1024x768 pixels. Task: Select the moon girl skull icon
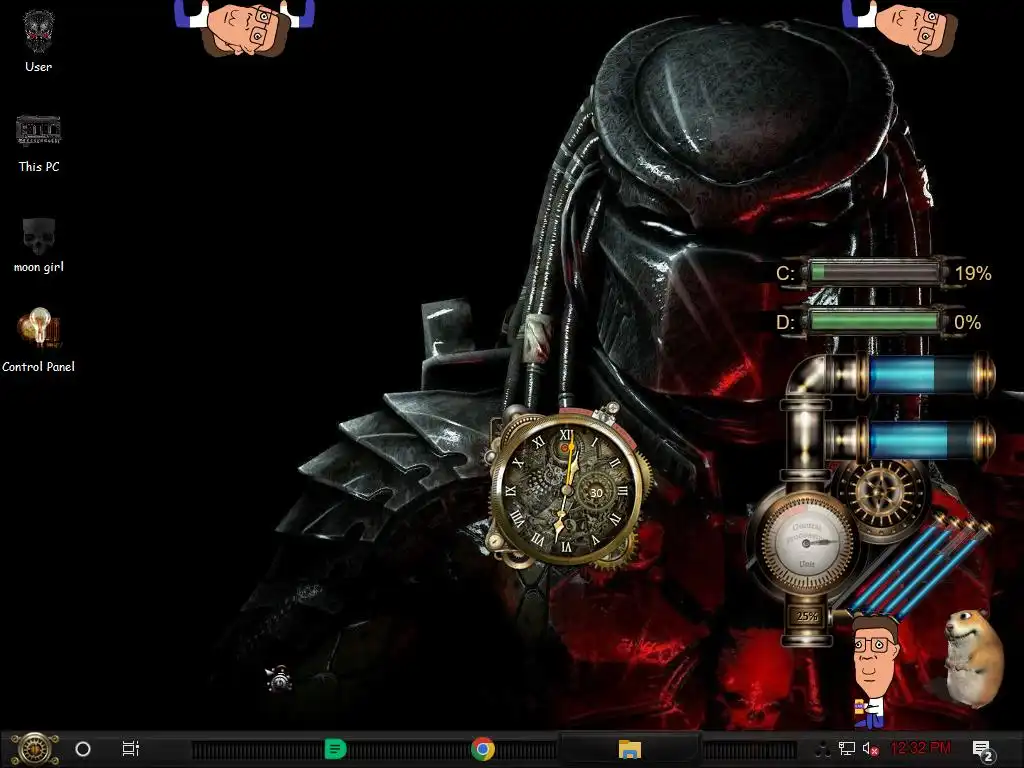click(39, 245)
